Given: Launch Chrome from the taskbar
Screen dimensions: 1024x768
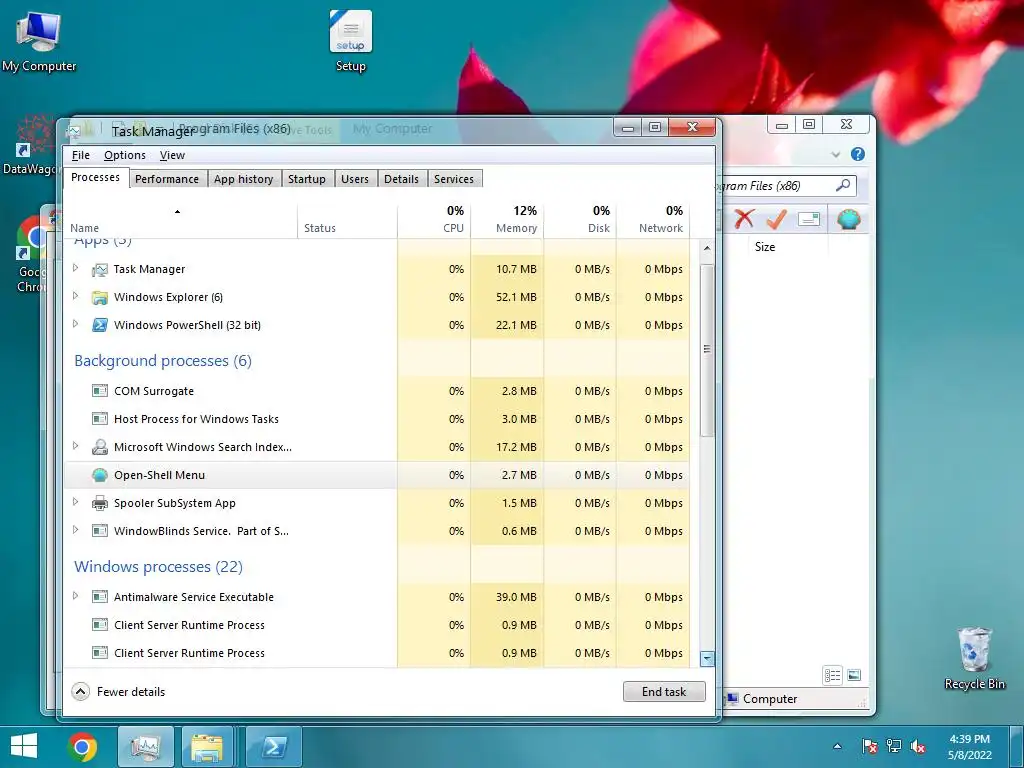Looking at the screenshot, I should [82, 746].
